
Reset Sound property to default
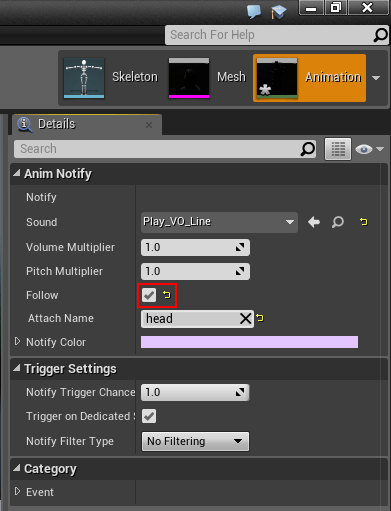(x=364, y=221)
